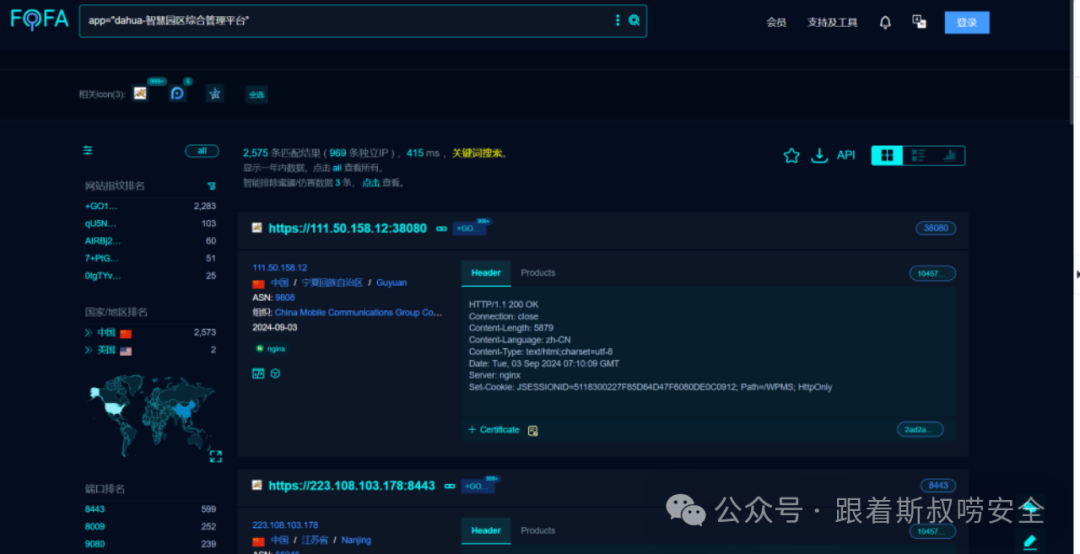1080x554 pixels.
Task: Open the search bar three-dot options
Action: click(617, 21)
